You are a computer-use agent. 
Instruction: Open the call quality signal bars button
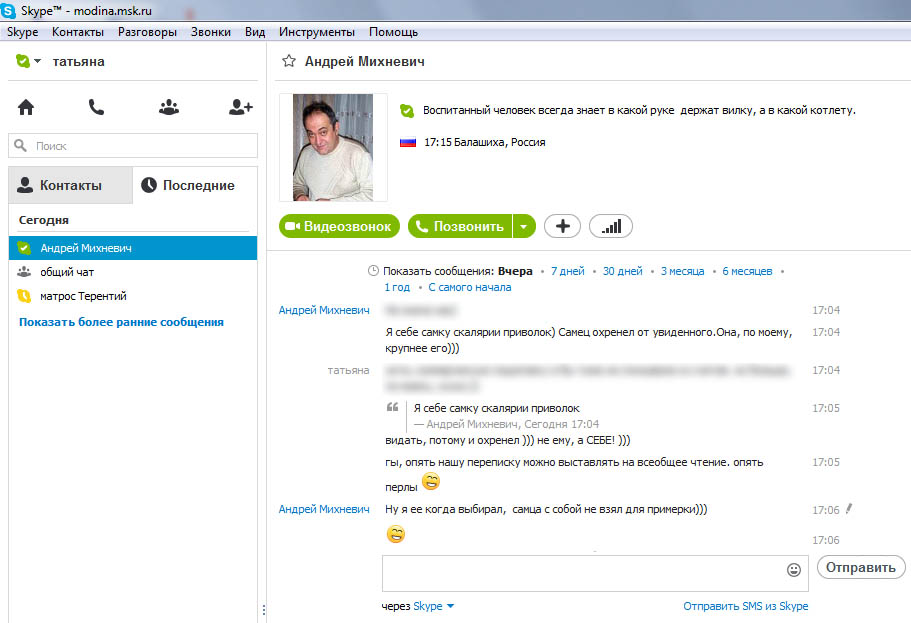[x=611, y=226]
